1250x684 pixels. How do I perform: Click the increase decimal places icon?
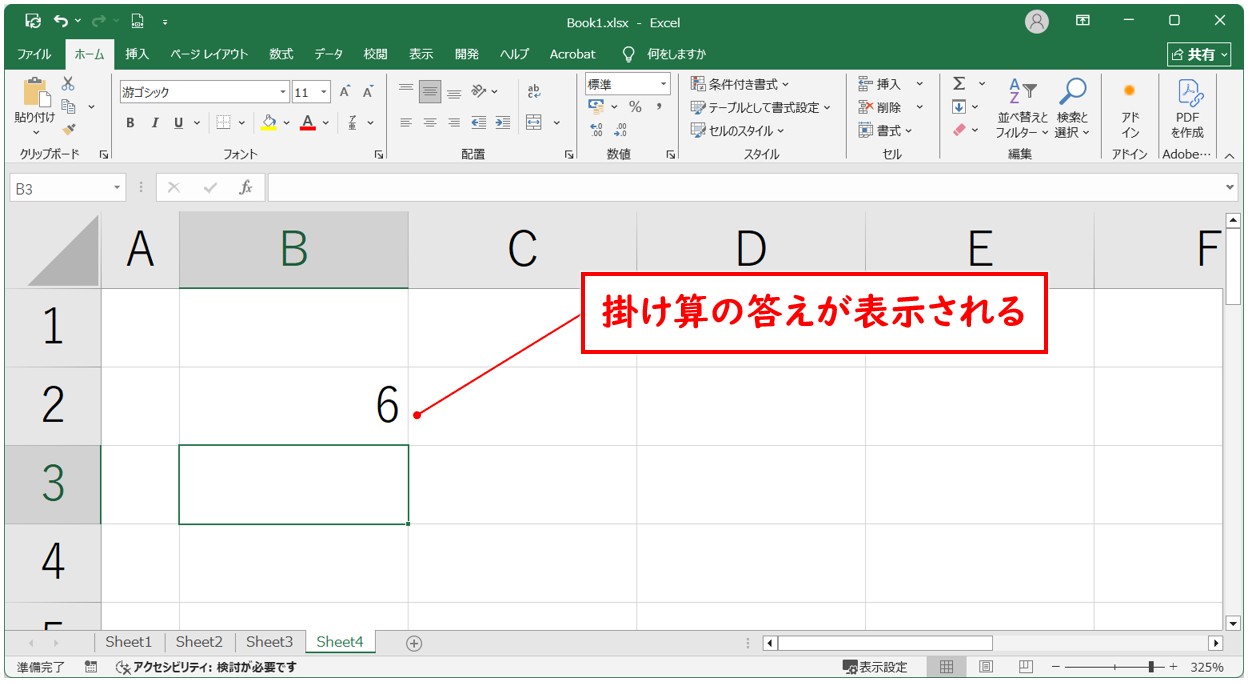pos(597,130)
